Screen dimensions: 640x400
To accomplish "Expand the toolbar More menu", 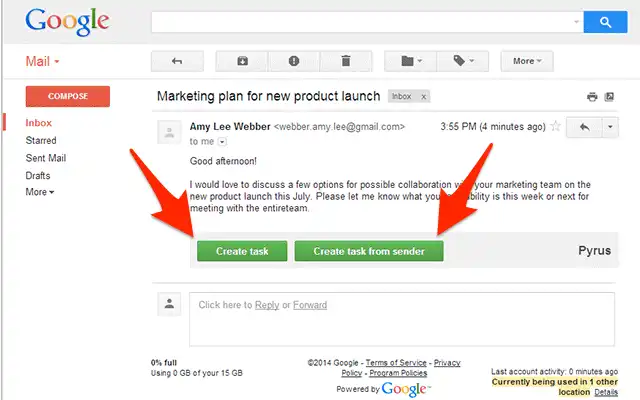I will (x=527, y=61).
